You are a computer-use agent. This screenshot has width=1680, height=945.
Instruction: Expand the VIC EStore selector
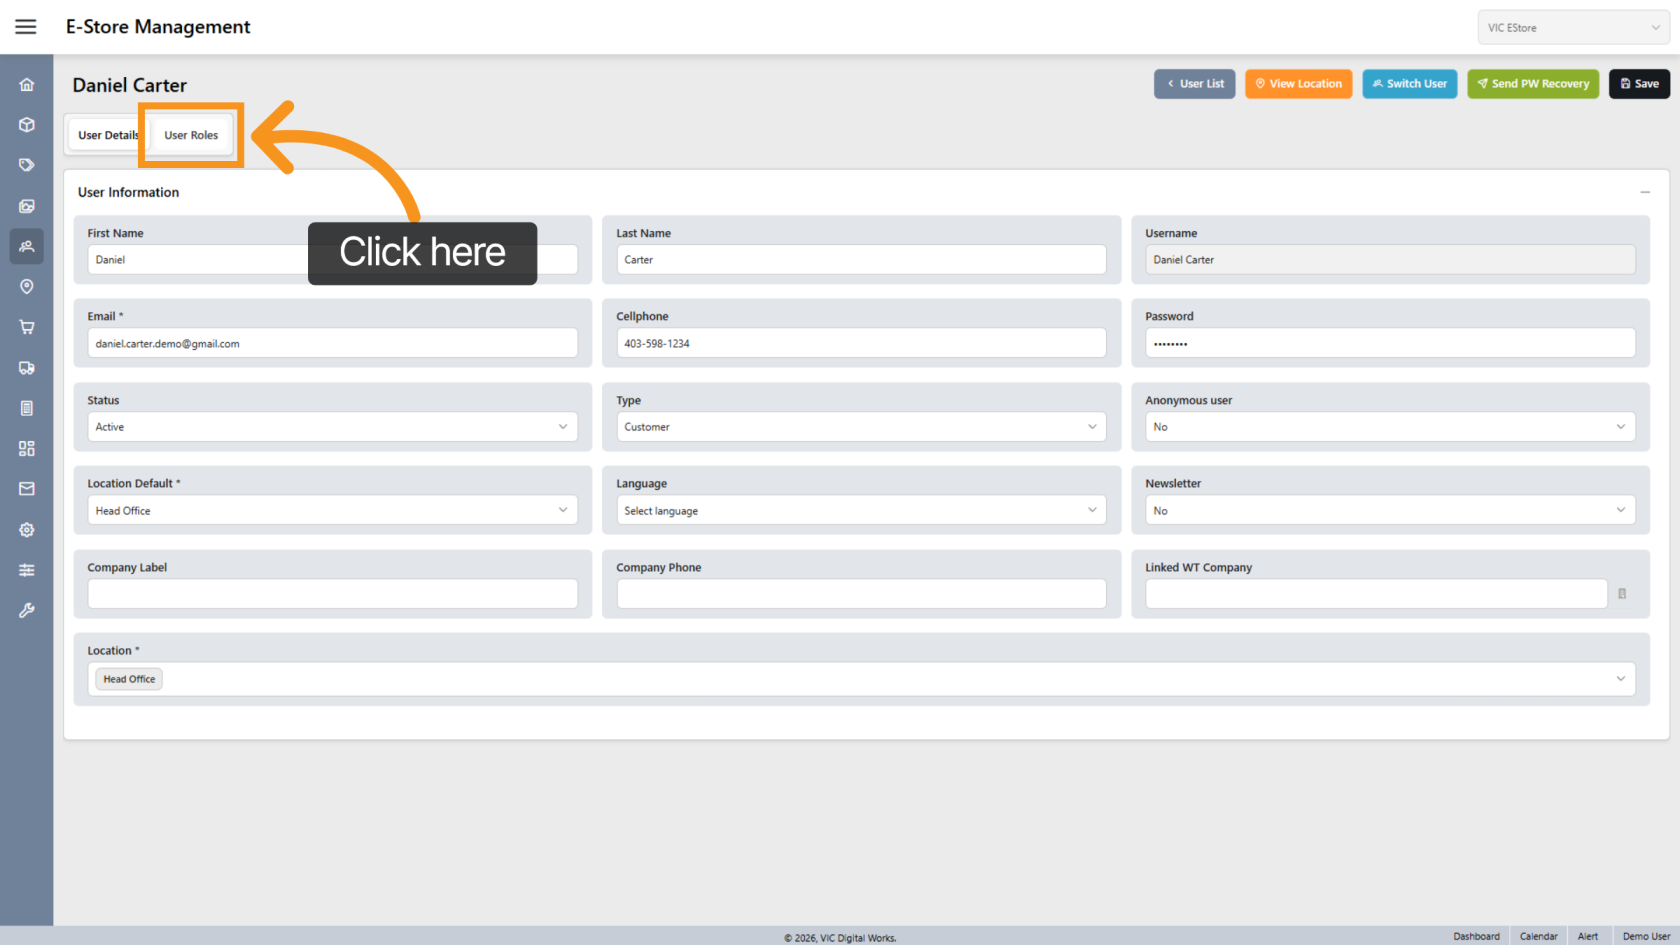[1573, 28]
